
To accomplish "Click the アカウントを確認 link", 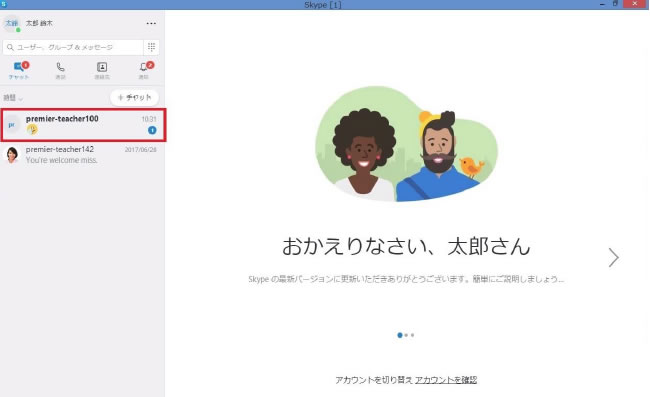I will (446, 380).
